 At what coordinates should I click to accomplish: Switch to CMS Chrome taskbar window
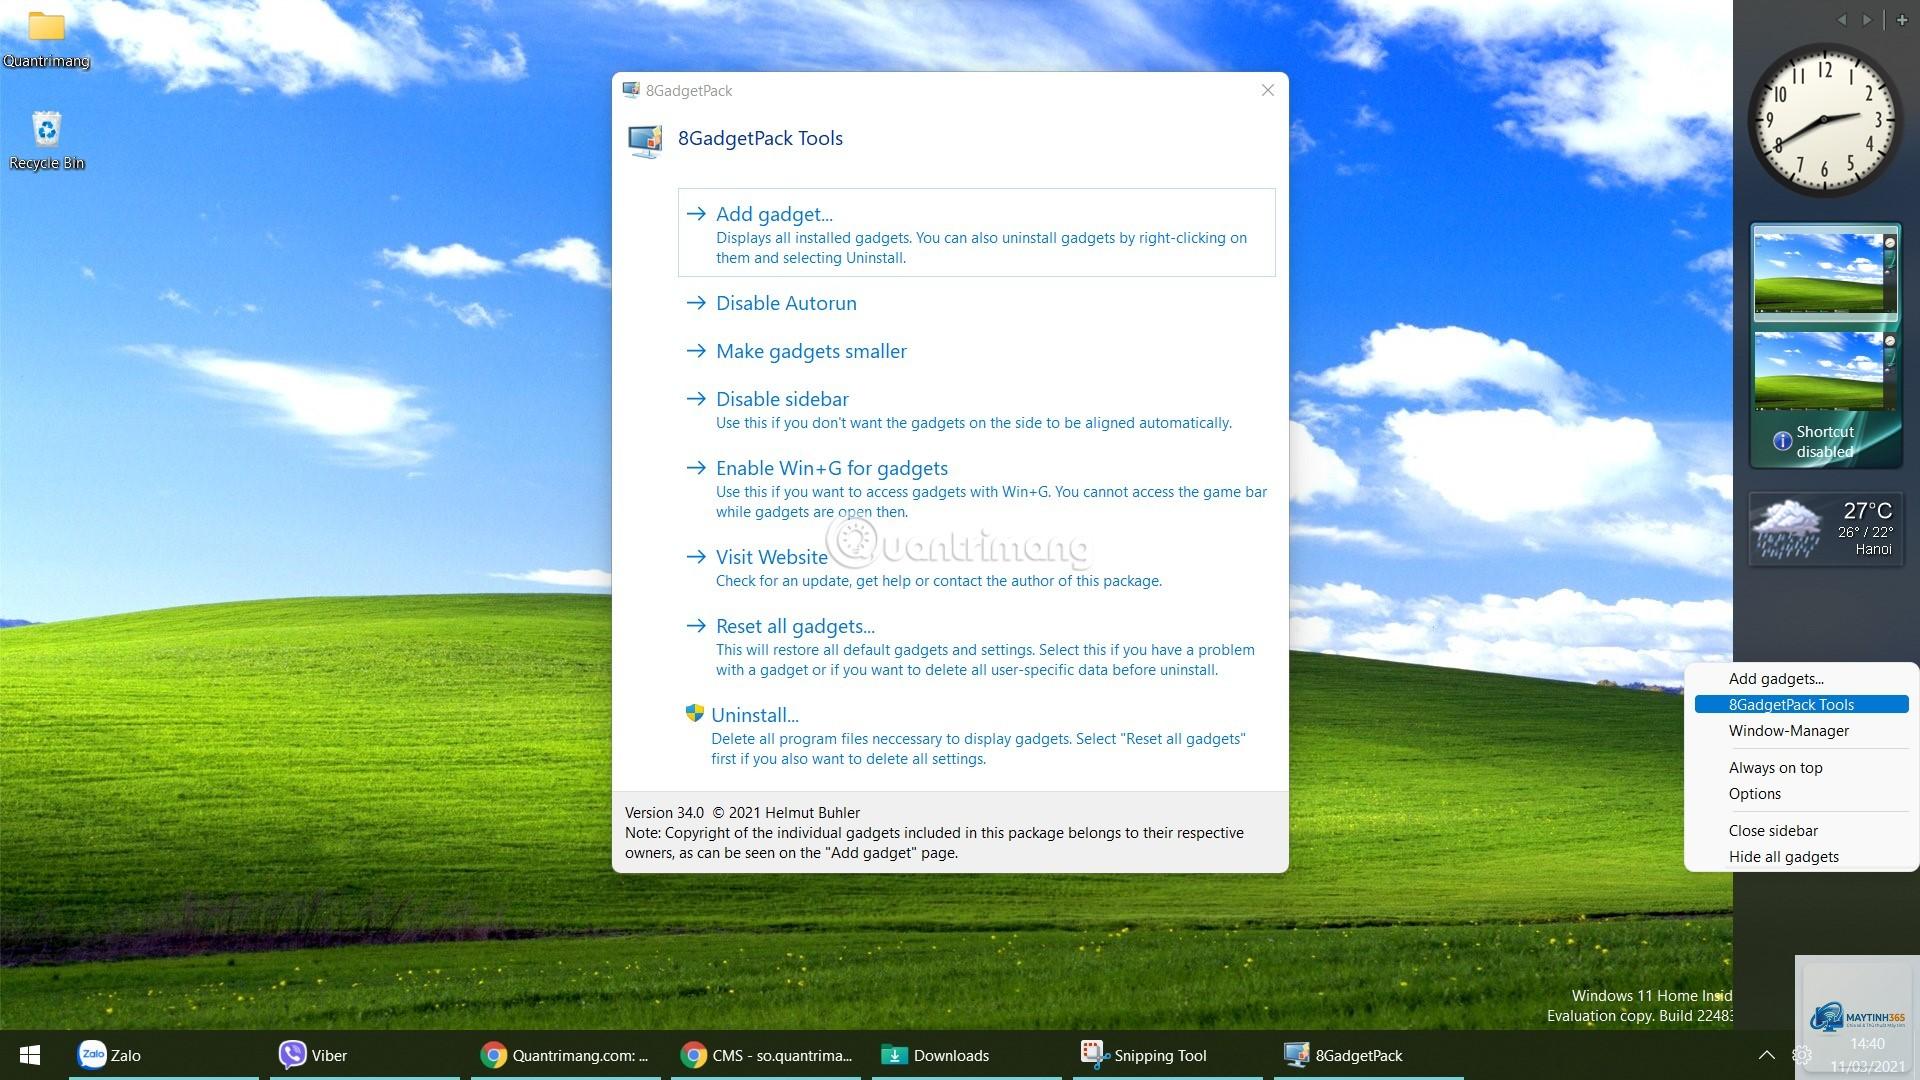coord(766,1055)
